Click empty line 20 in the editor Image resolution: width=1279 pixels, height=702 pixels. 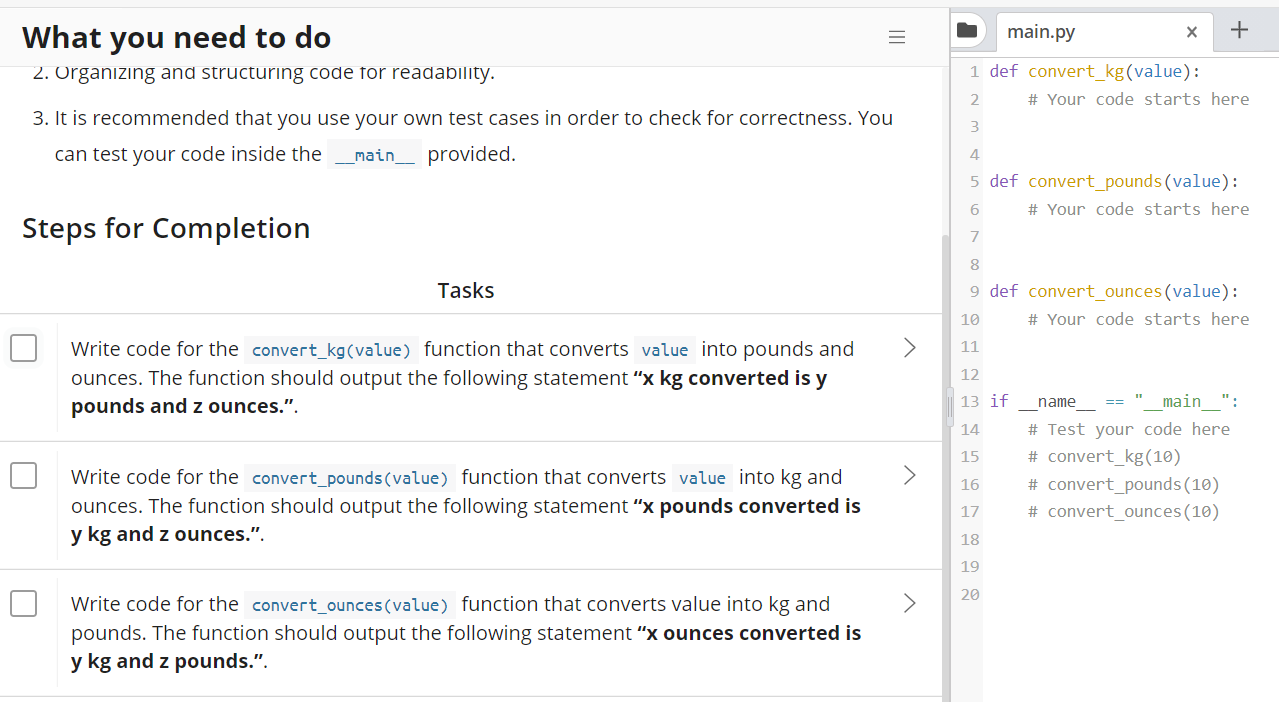point(1100,595)
